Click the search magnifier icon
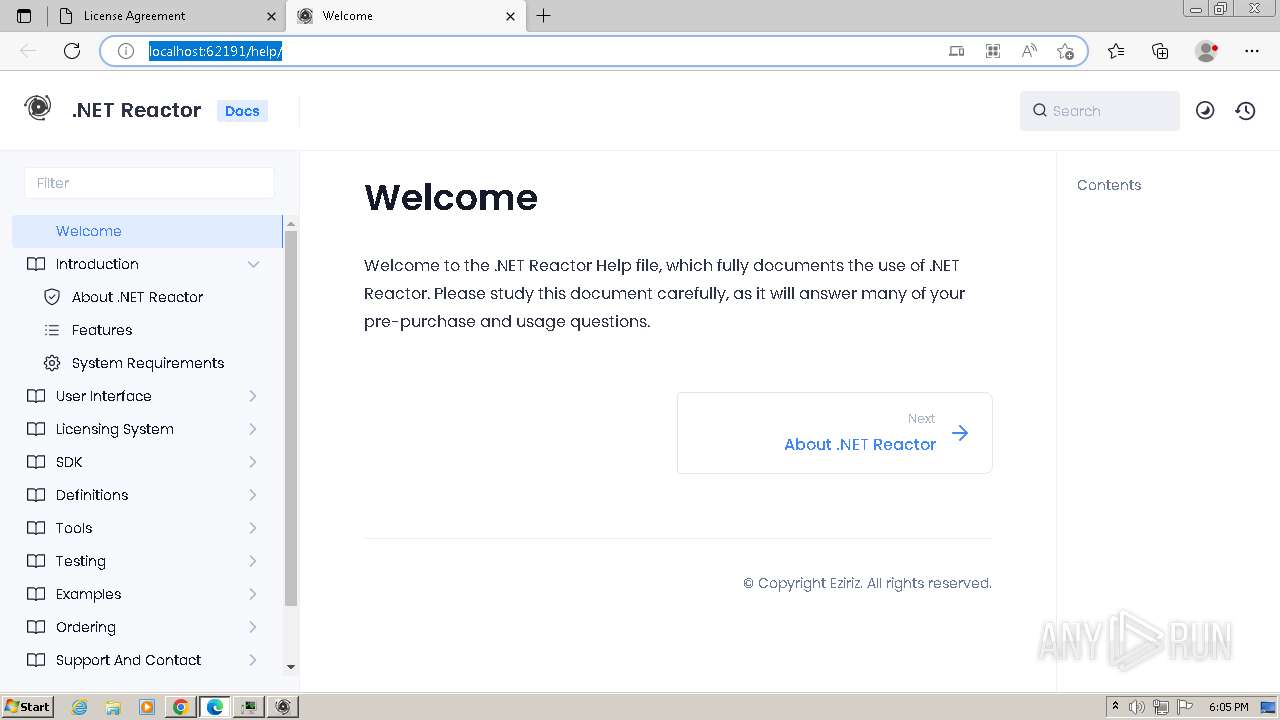 (x=1040, y=111)
